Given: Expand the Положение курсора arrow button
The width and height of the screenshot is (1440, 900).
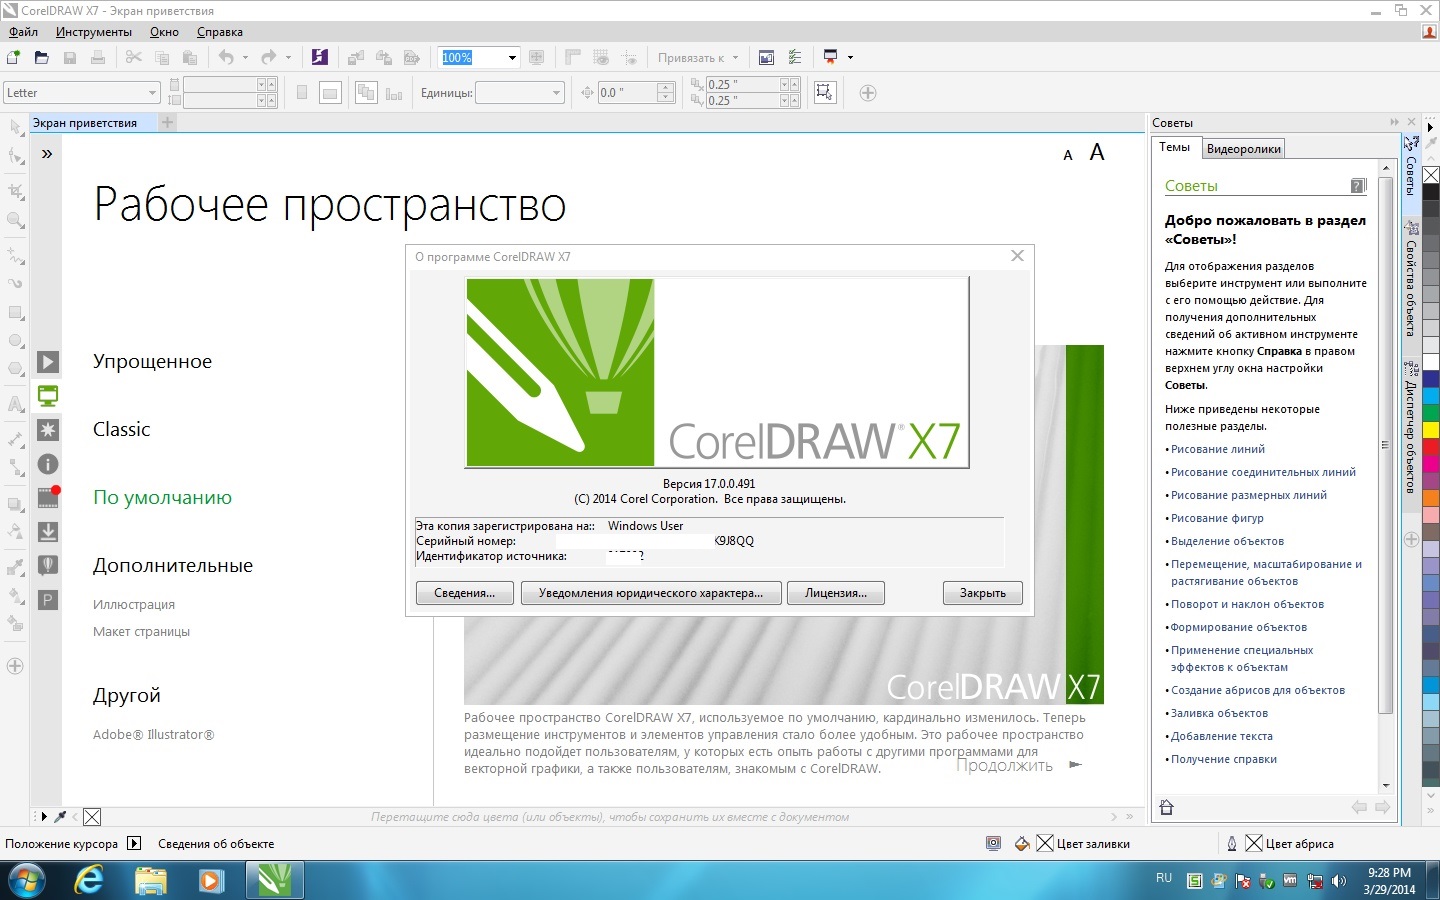Looking at the screenshot, I should click(135, 843).
